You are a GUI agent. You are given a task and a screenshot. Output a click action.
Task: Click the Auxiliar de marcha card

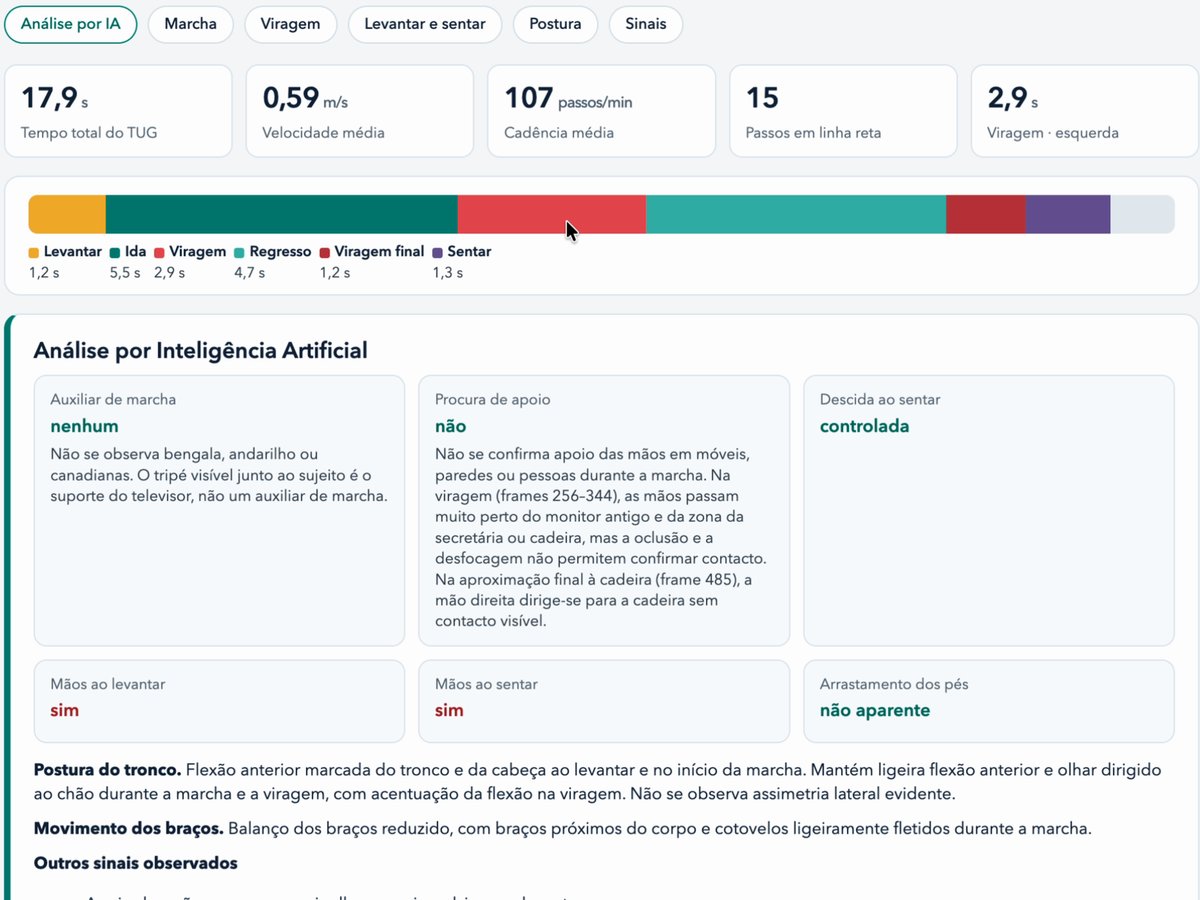tap(219, 511)
